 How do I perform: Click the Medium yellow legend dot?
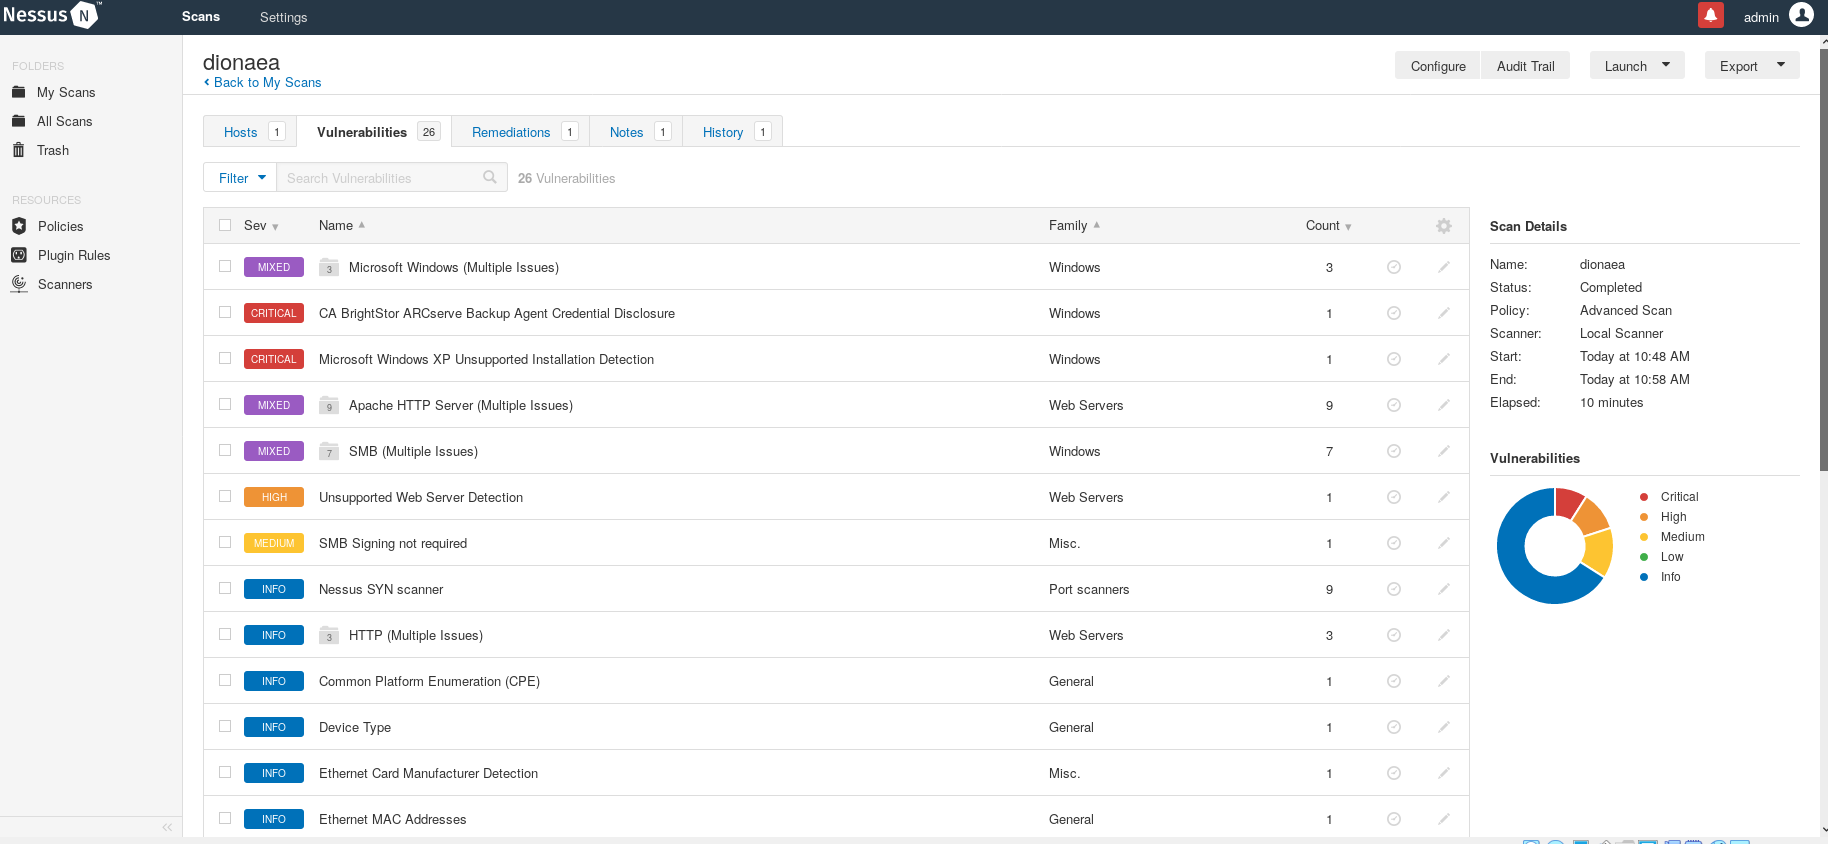pyautogui.click(x=1644, y=537)
